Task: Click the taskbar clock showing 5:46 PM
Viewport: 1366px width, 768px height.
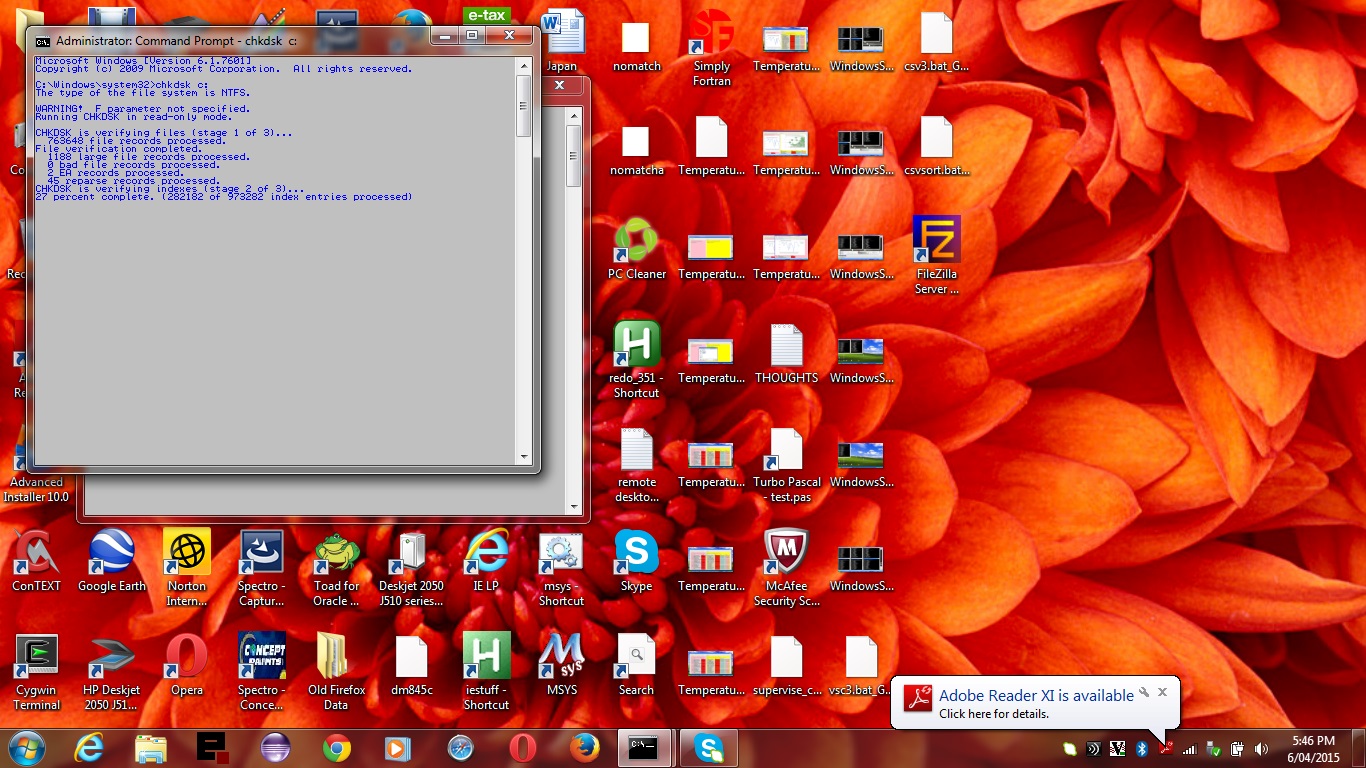Action: [1313, 748]
